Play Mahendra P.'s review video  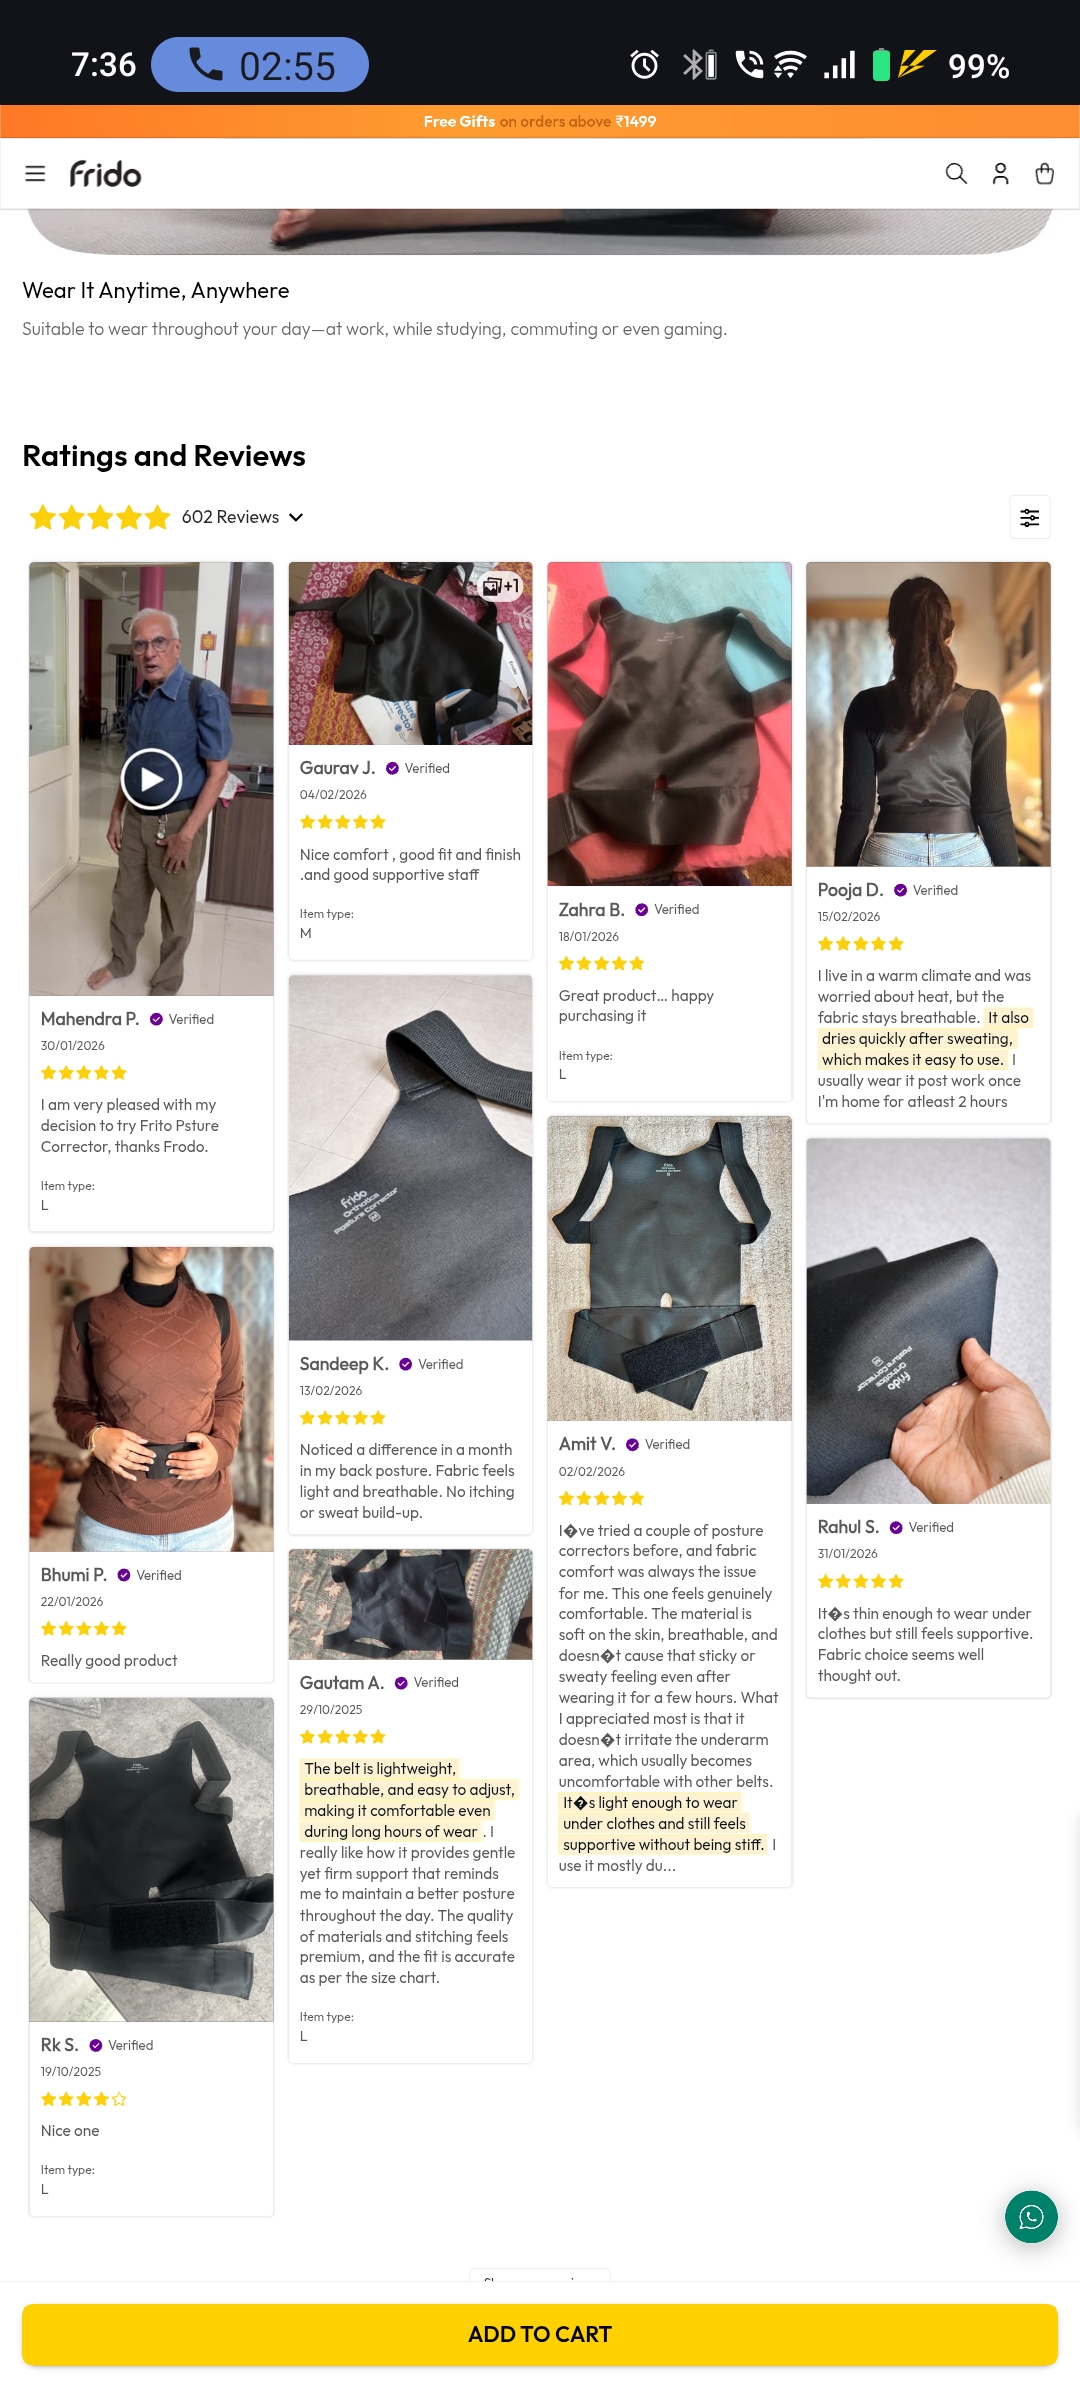tap(151, 779)
